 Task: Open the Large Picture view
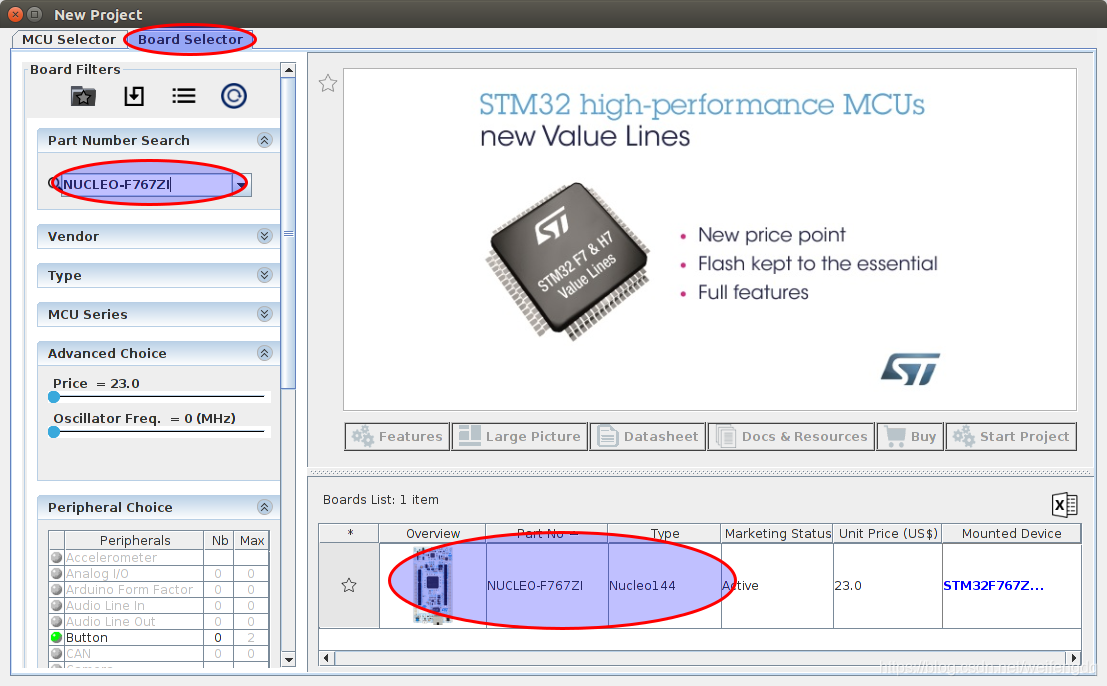point(520,436)
